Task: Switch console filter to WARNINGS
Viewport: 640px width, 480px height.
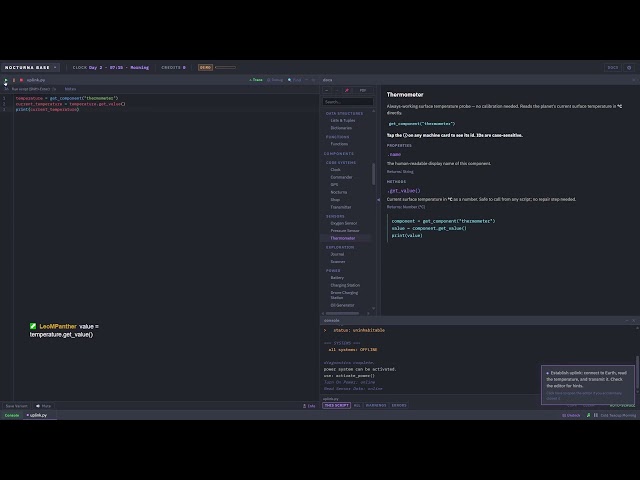Action: click(376, 405)
